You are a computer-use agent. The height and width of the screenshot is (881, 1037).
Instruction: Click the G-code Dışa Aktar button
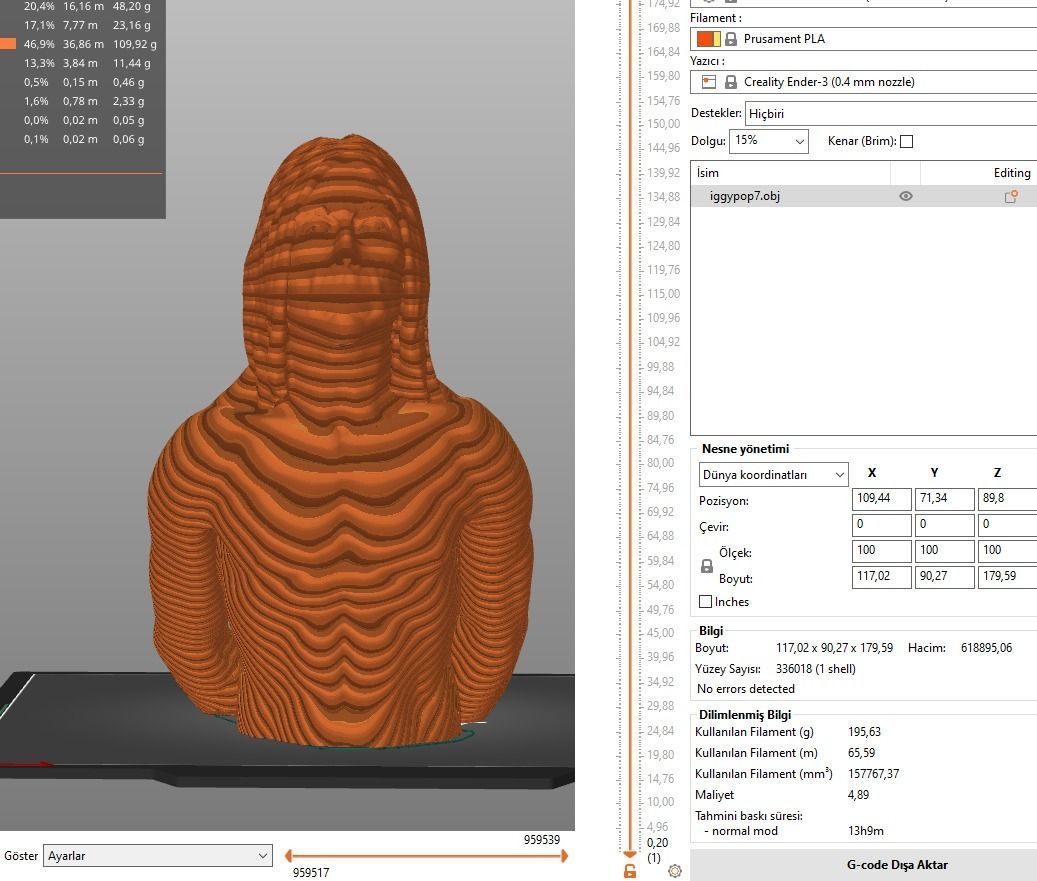coord(863,865)
